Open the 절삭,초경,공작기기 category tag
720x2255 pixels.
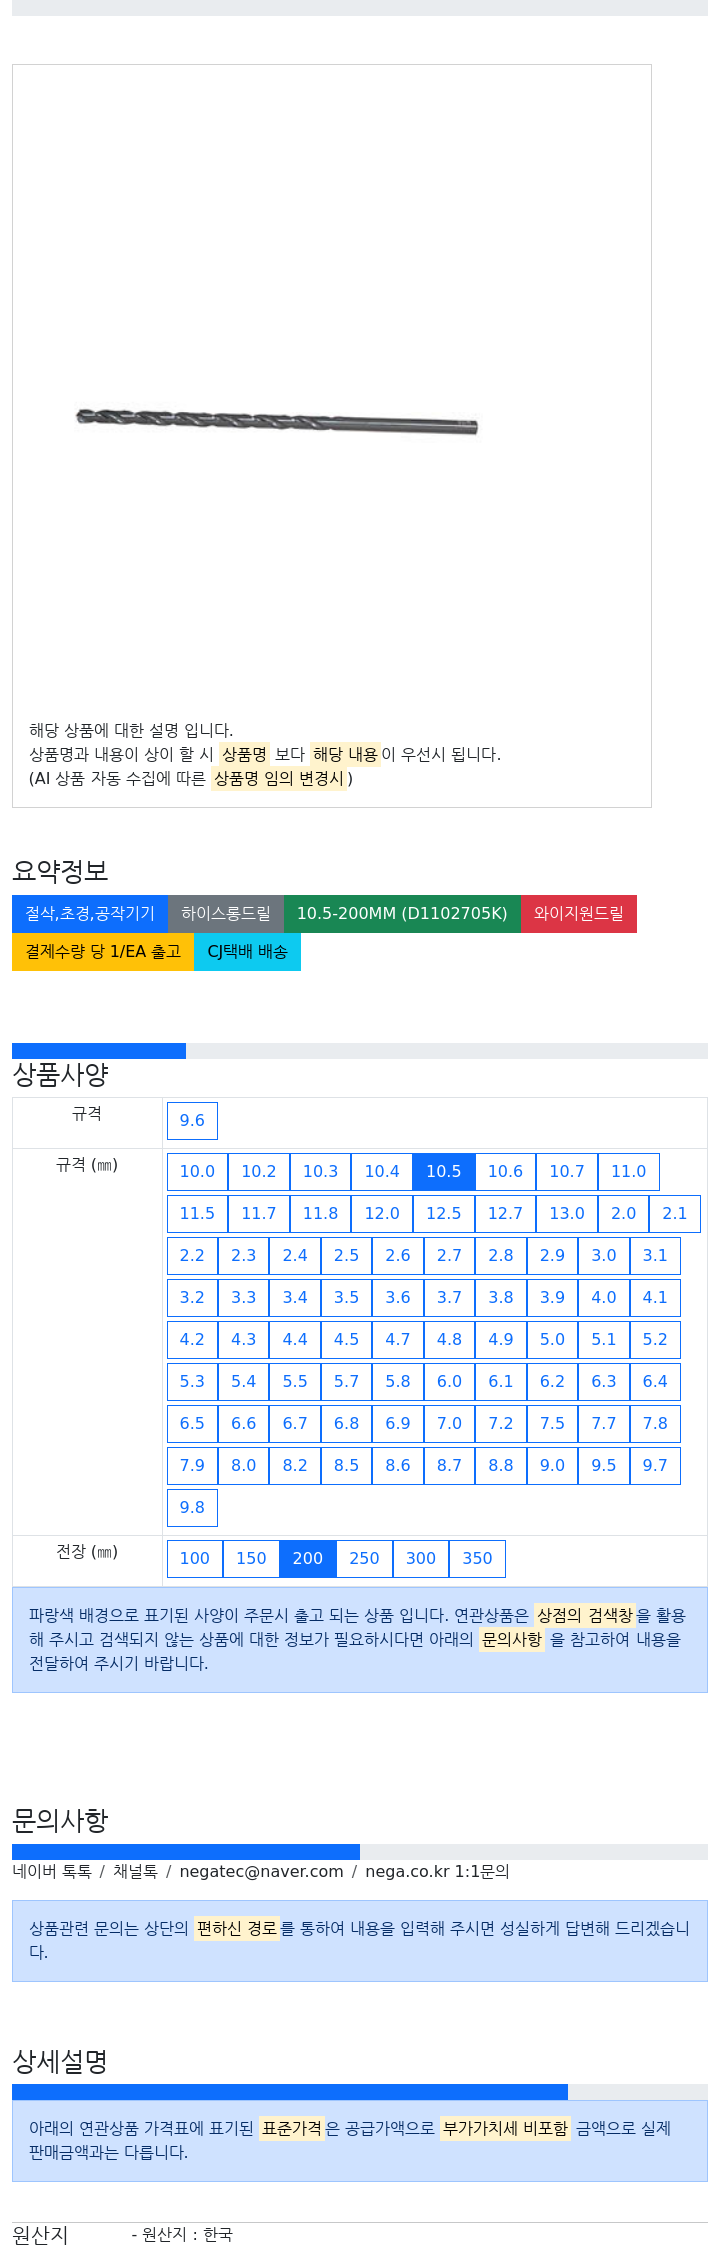pyautogui.click(x=90, y=913)
